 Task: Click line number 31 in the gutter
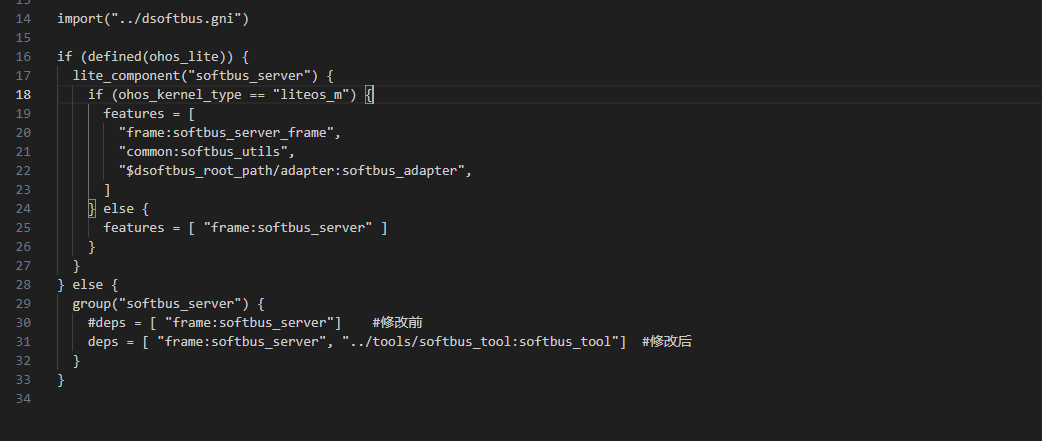(23, 341)
